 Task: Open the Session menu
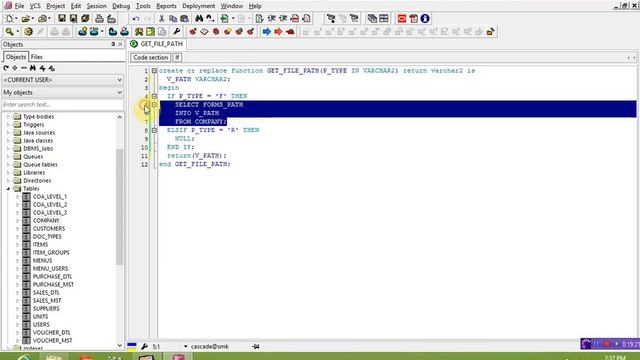click(96, 6)
